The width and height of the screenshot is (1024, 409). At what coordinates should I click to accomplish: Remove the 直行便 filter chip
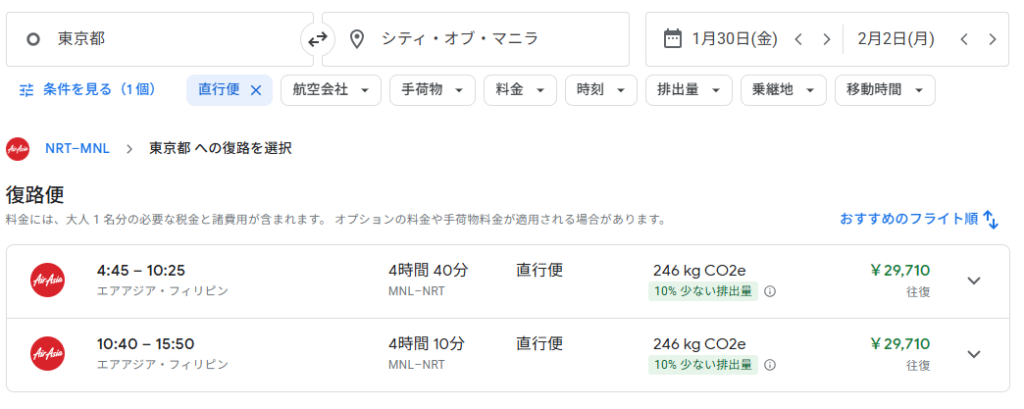tap(255, 90)
